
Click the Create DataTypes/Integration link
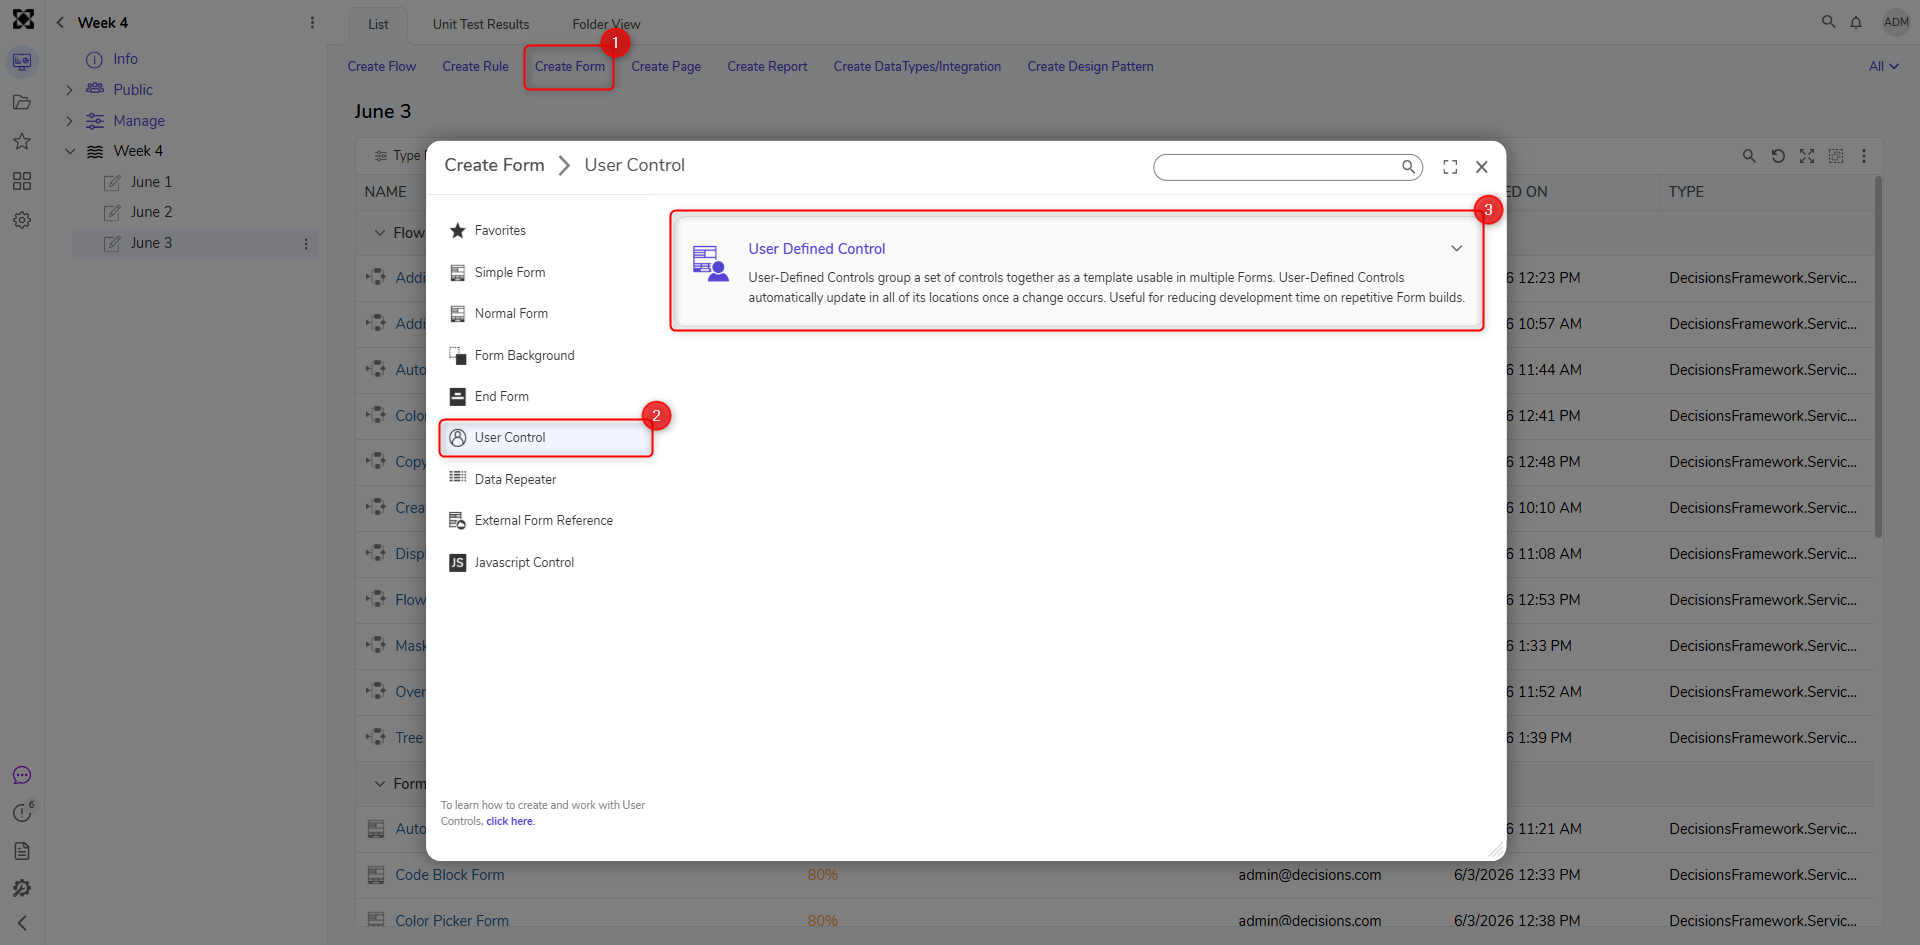pos(917,67)
